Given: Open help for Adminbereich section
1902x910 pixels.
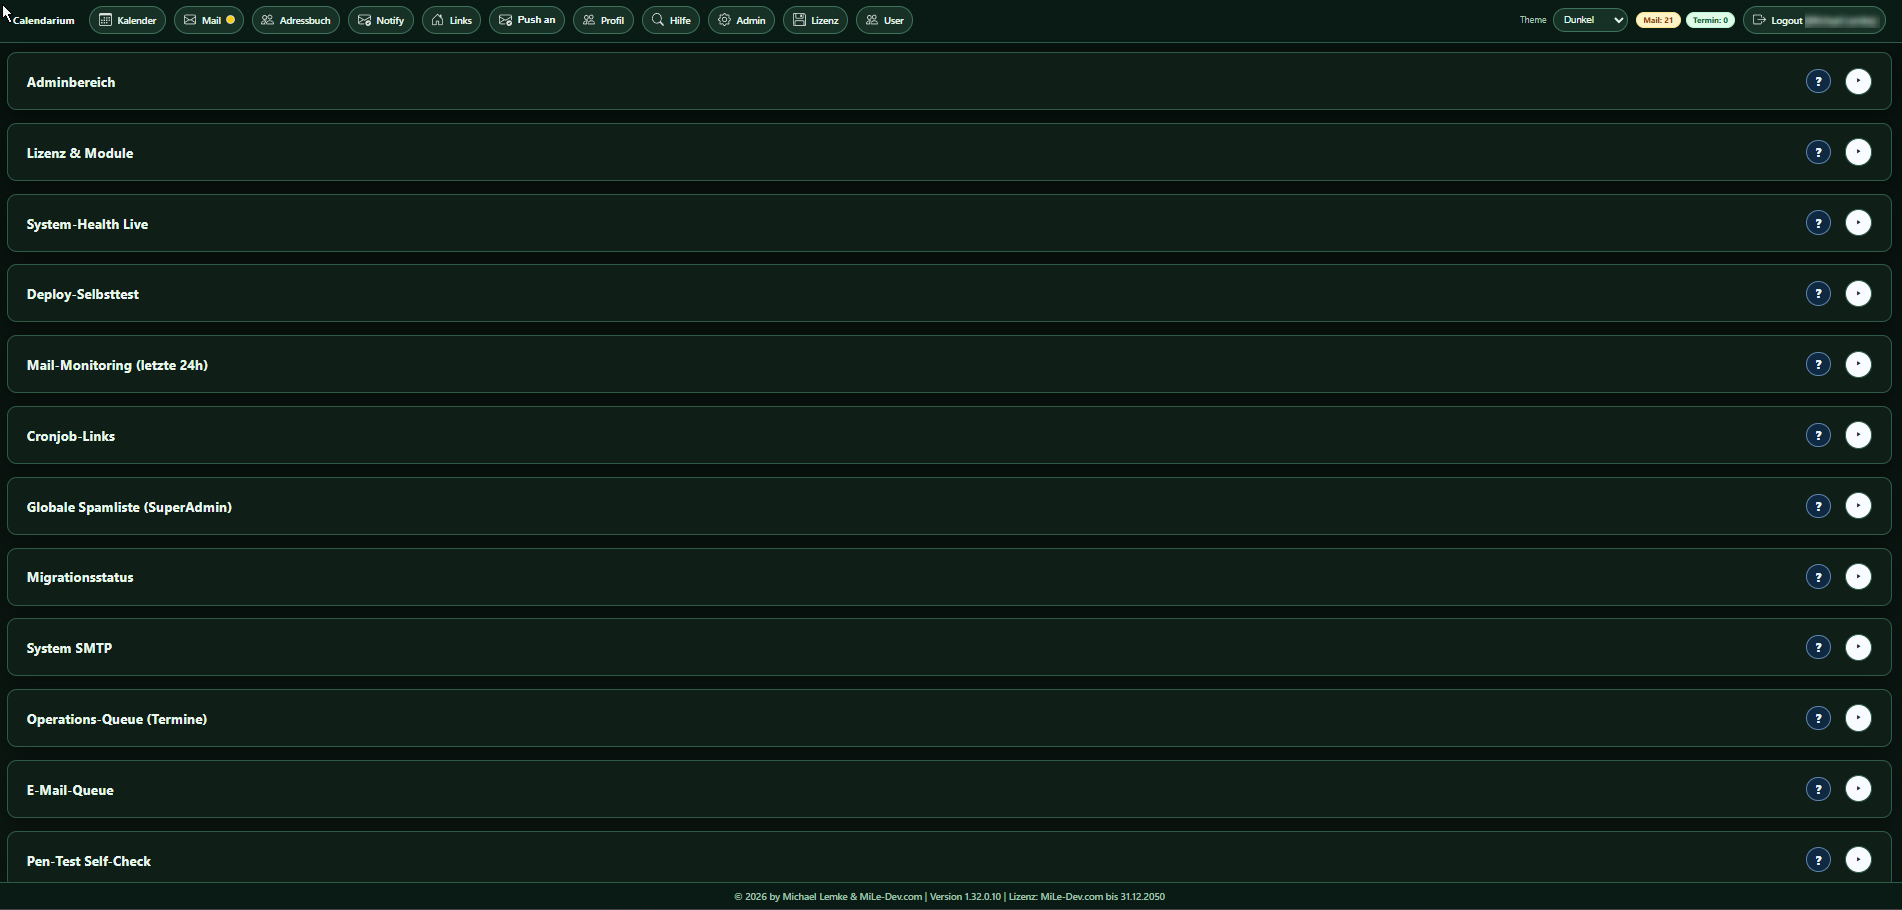Looking at the screenshot, I should (1818, 81).
